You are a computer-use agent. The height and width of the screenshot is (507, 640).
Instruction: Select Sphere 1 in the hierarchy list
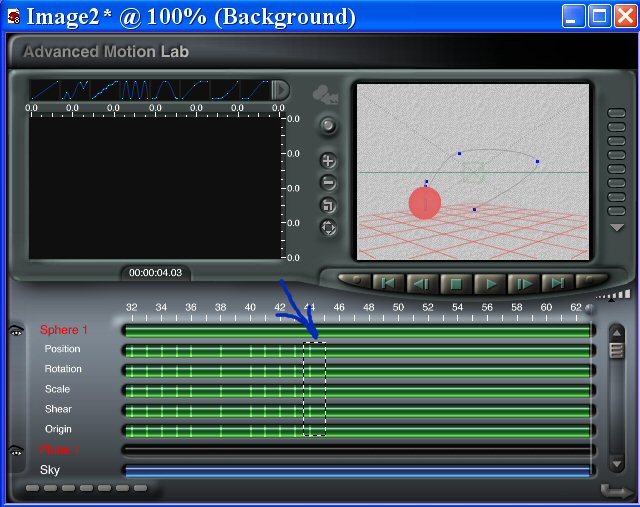pyautogui.click(x=64, y=330)
